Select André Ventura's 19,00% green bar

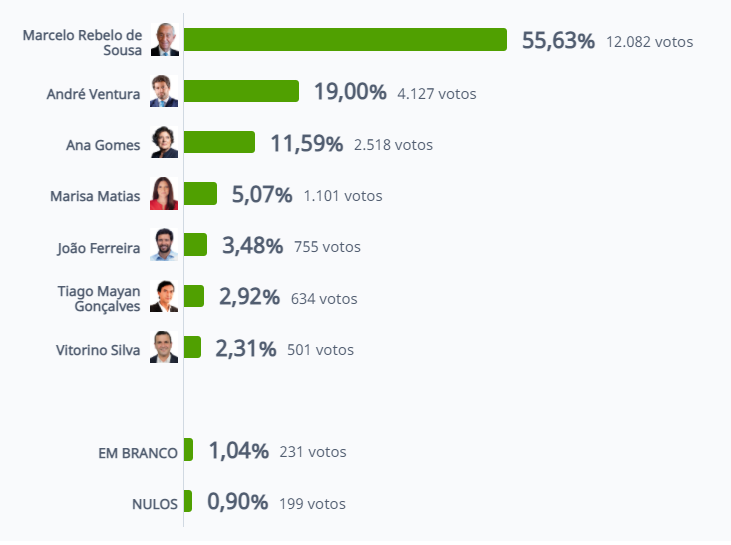pos(241,91)
